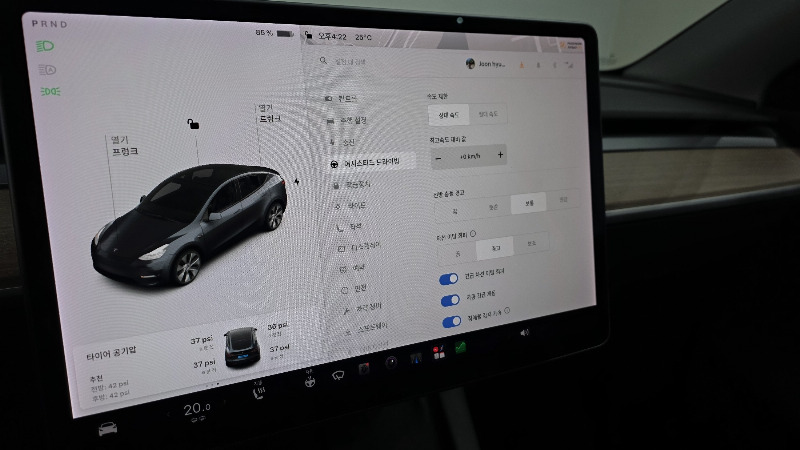The height and width of the screenshot is (450, 800).
Task: Toggle the first blue switch on
Action: pyautogui.click(x=448, y=279)
